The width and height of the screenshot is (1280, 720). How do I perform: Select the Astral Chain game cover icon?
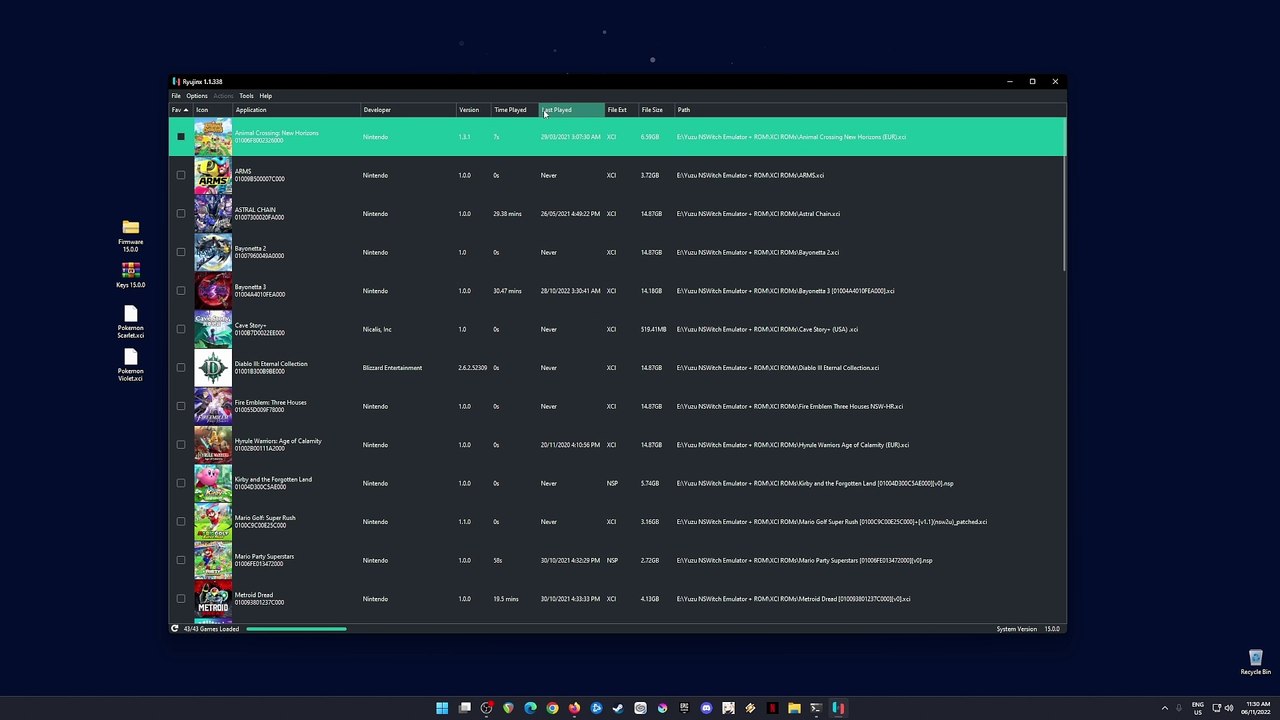[212, 214]
